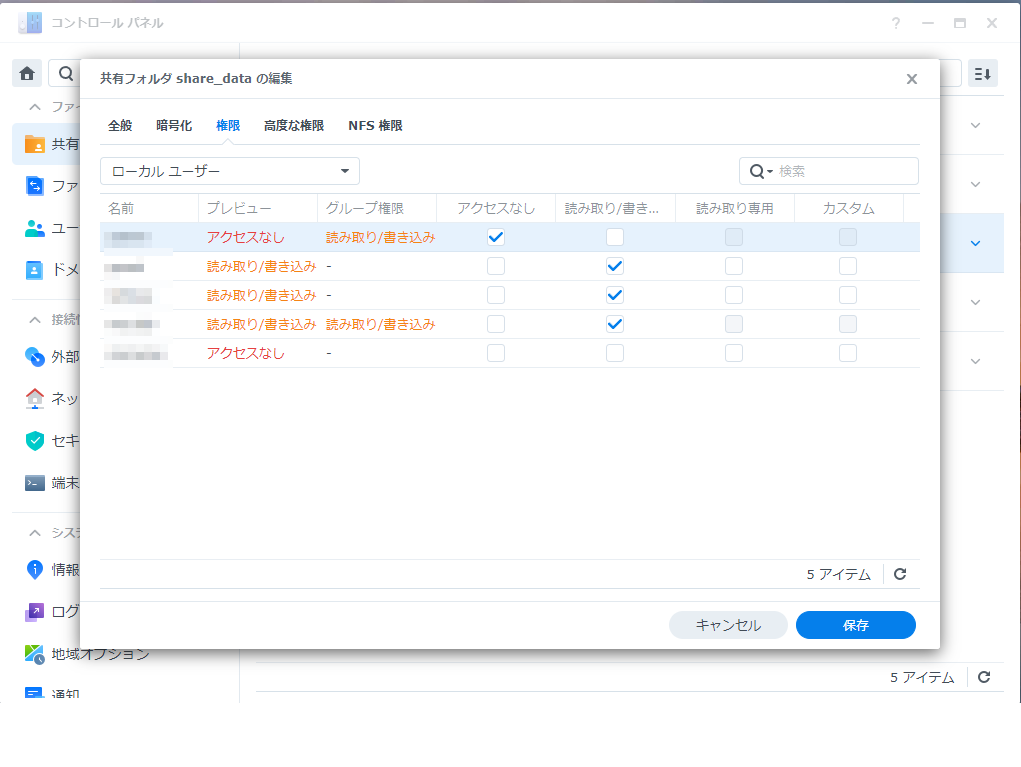Sort by the 名前 column header
1021x767 pixels.
(149, 208)
